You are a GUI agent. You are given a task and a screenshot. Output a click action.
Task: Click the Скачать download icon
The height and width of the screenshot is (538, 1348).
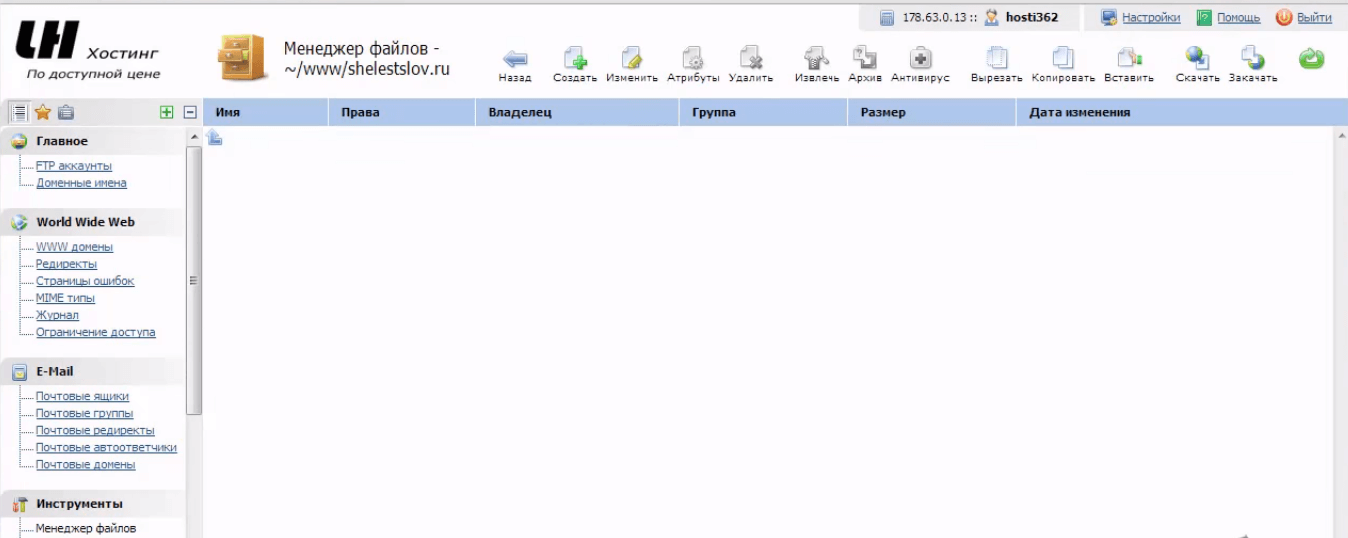[x=1197, y=59]
